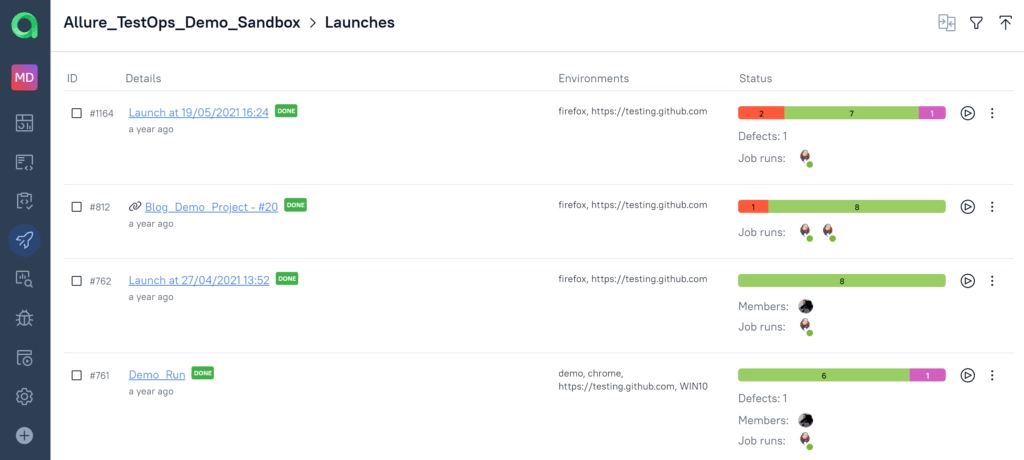
Task: Click the red failed segment of launch #1164
Action: 761,113
